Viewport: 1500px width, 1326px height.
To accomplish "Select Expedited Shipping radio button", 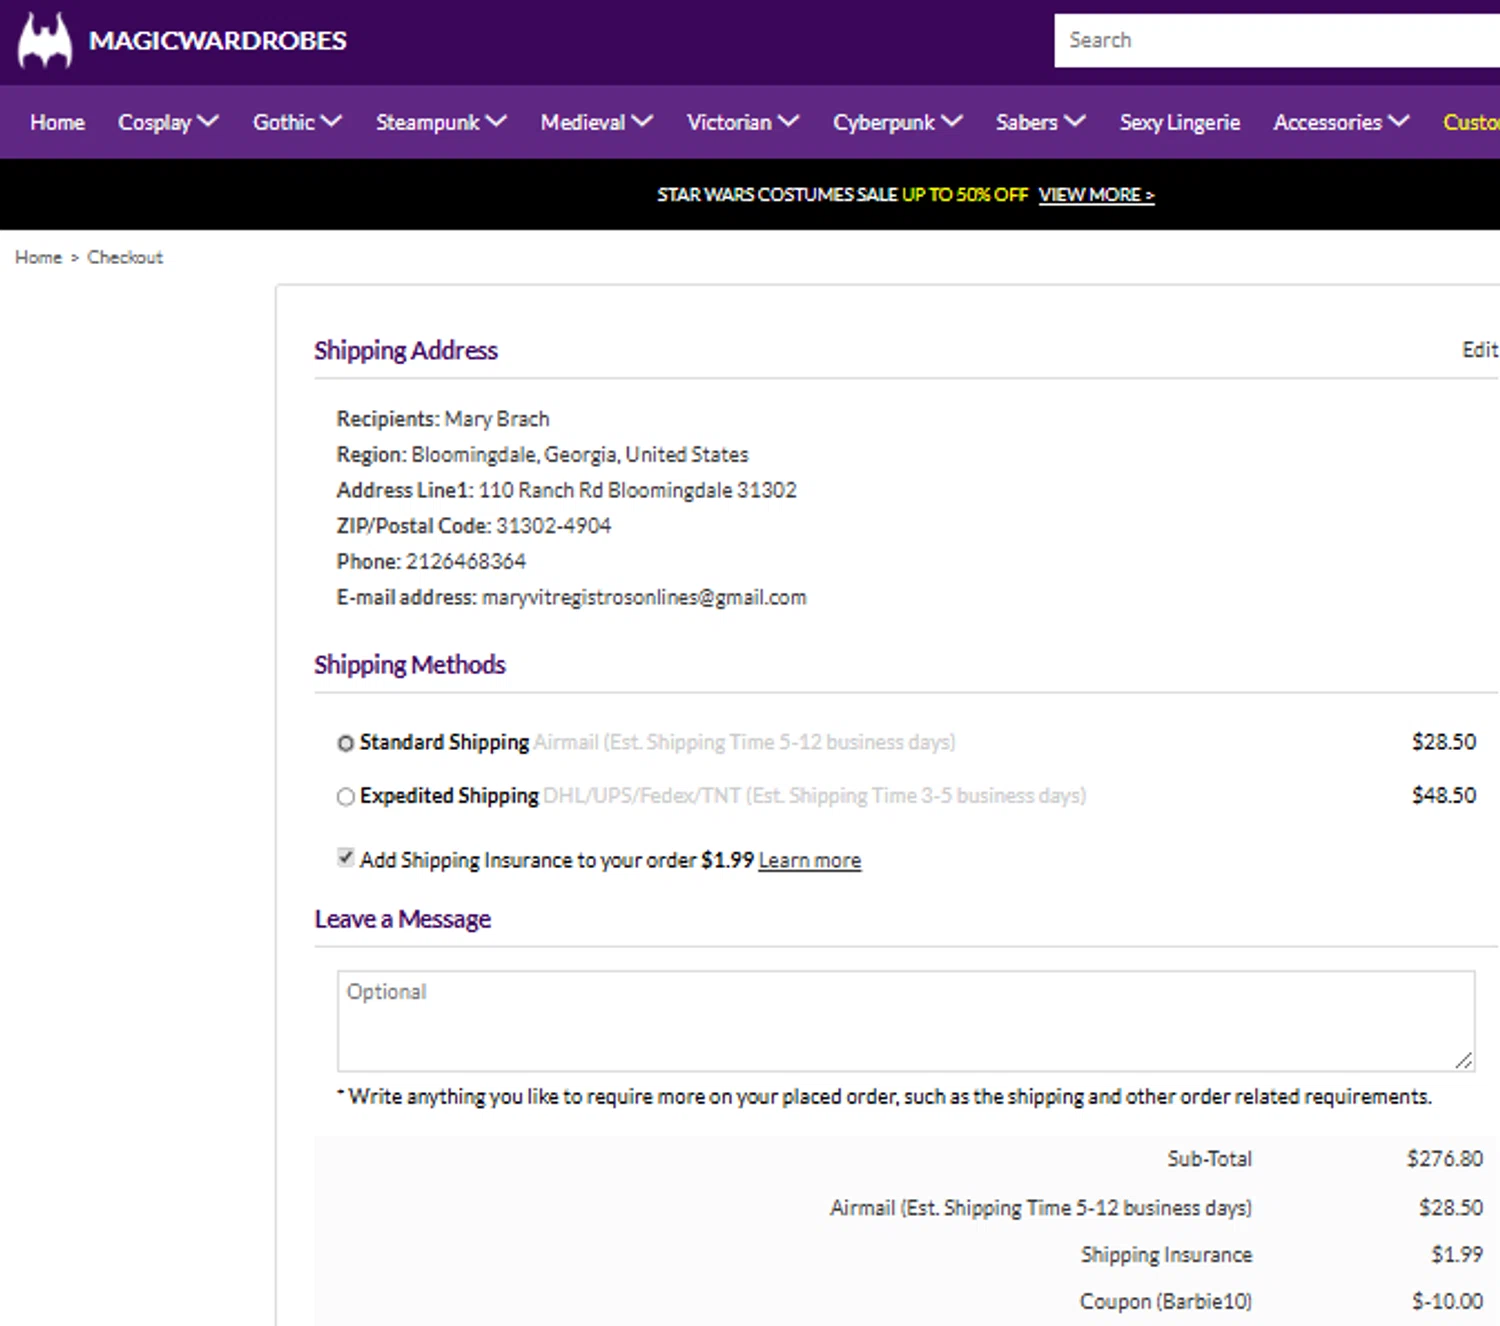I will tap(345, 797).
